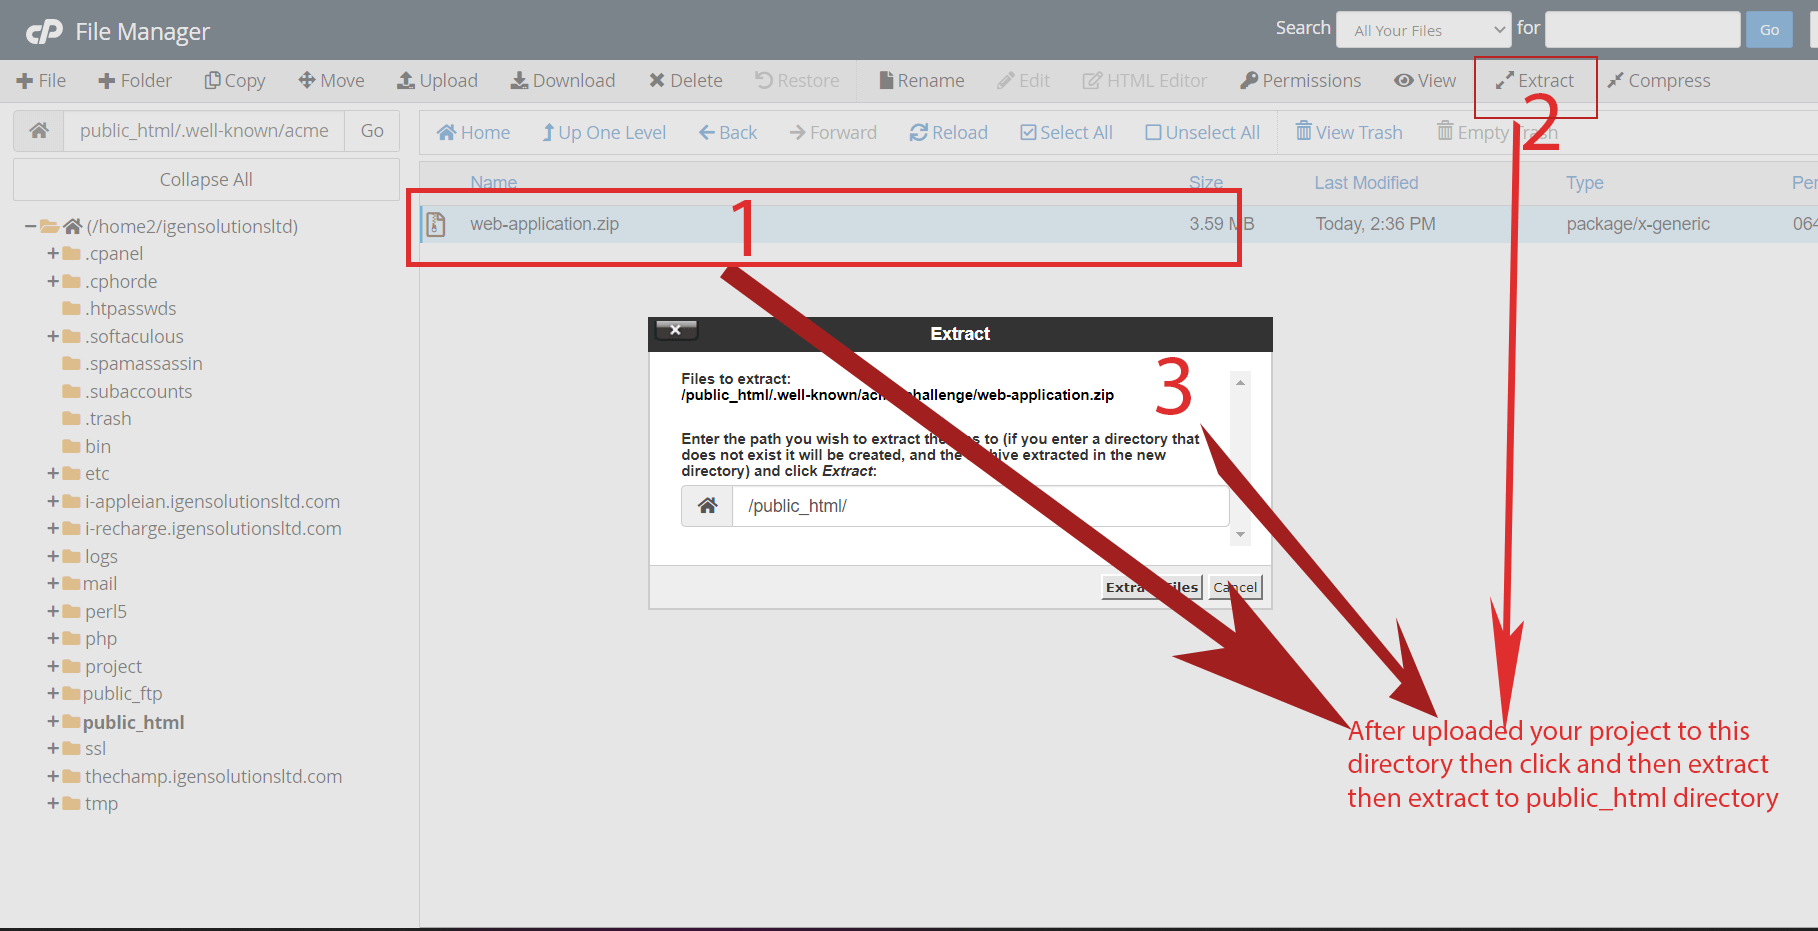The width and height of the screenshot is (1818, 931).
Task: Open the All Your Files search dropdown
Action: click(x=1423, y=30)
